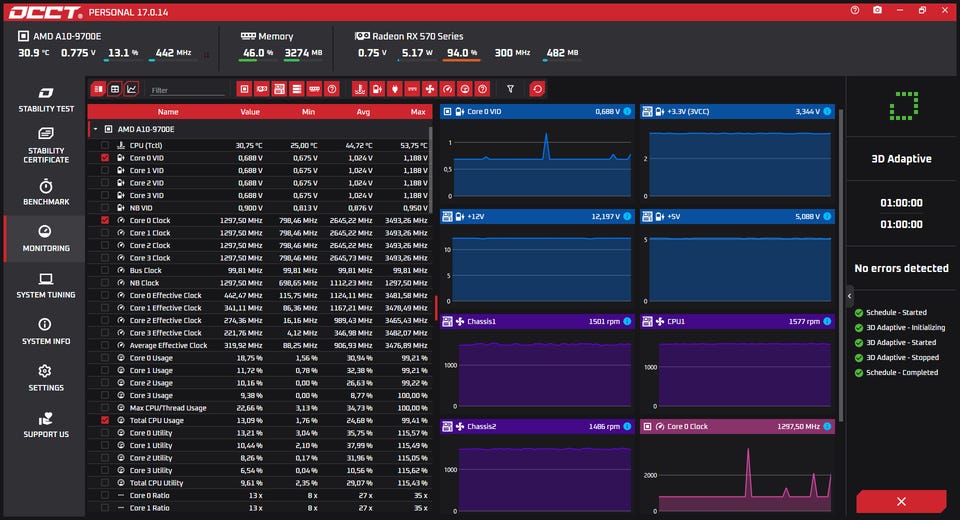Select the Total CPU Utility row
Screen dimensions: 960x520
tap(260, 483)
